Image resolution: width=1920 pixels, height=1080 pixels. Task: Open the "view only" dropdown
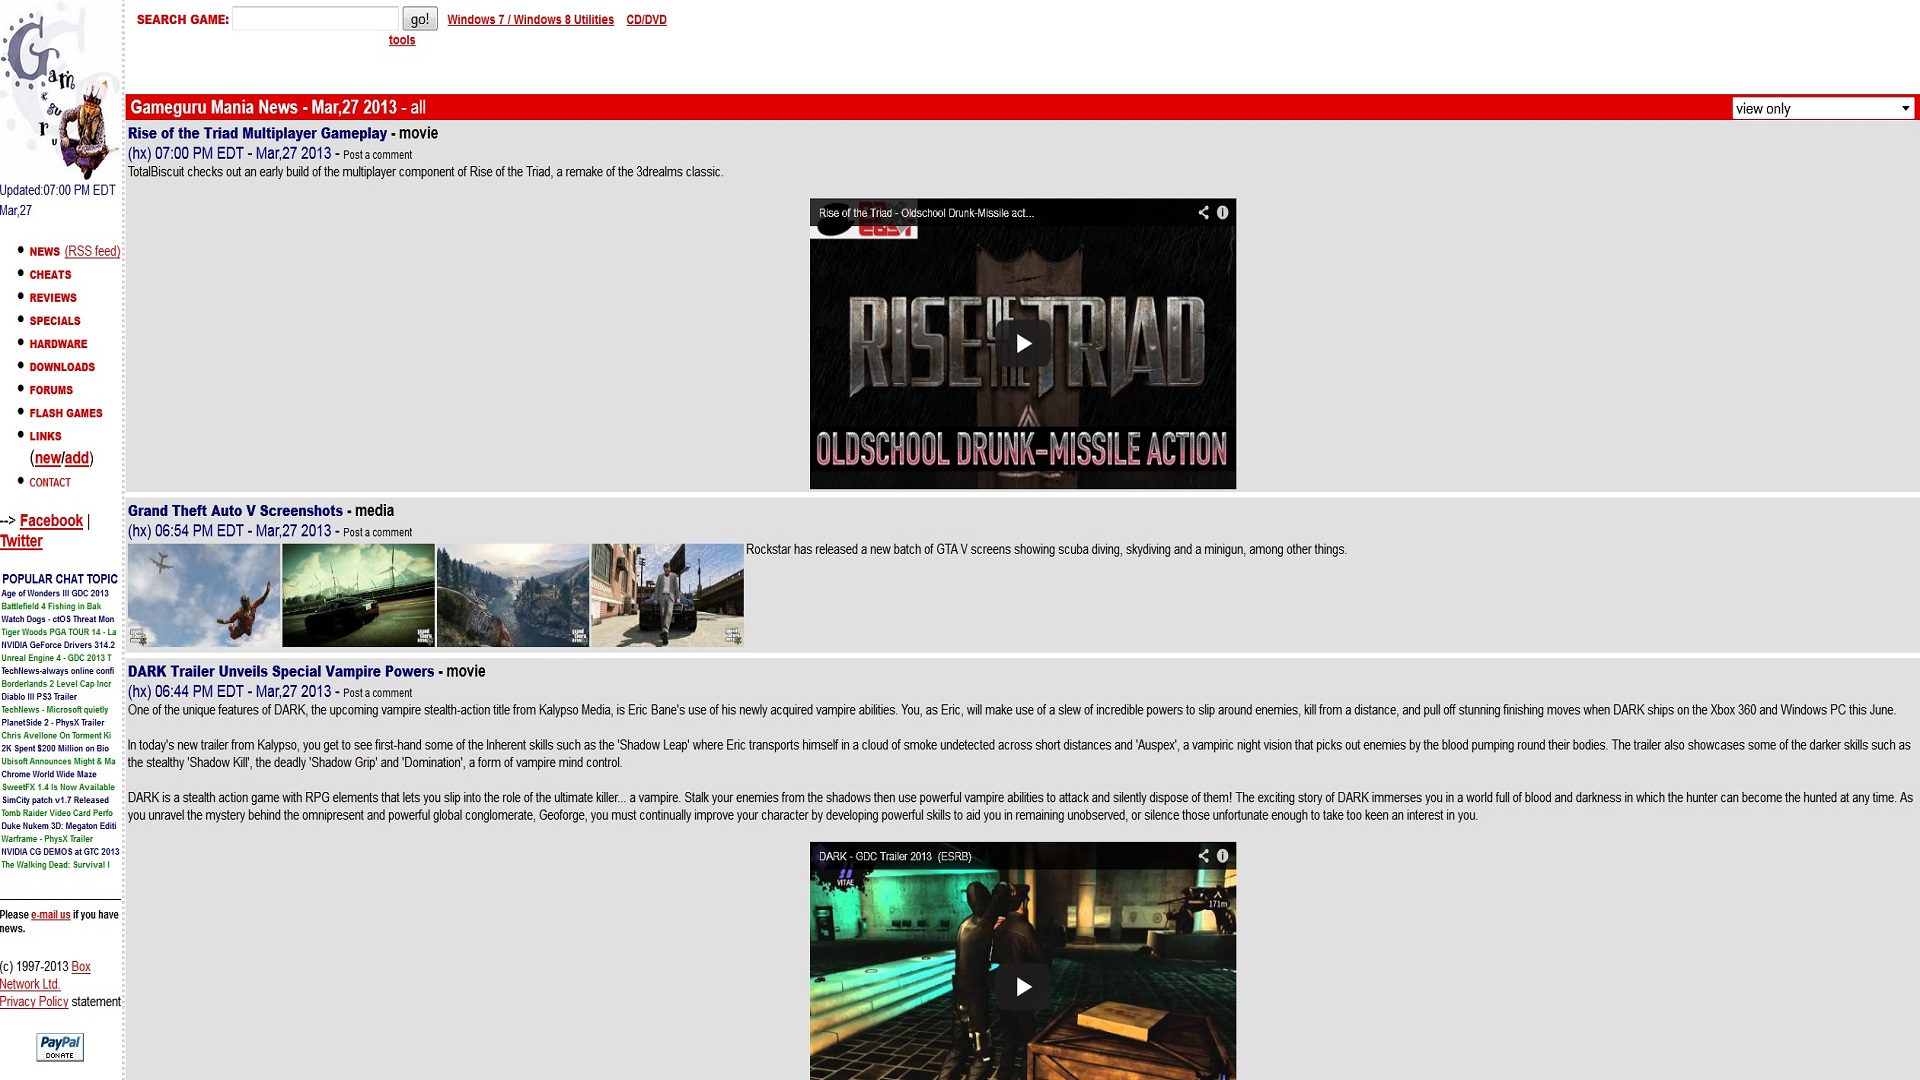click(x=1822, y=108)
